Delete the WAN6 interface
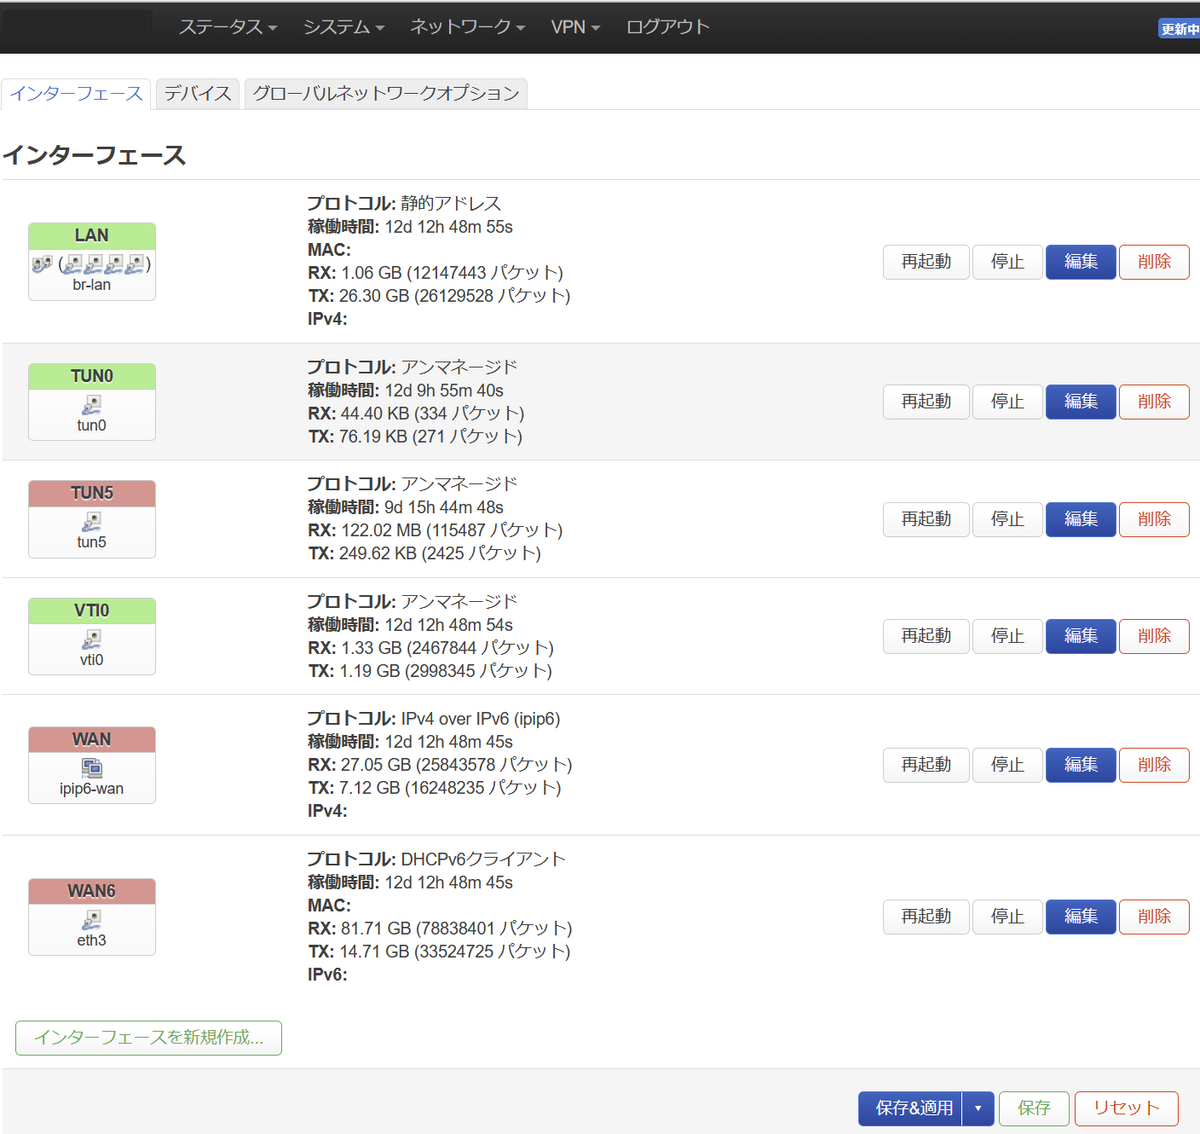The height and width of the screenshot is (1134, 1200). (x=1154, y=917)
